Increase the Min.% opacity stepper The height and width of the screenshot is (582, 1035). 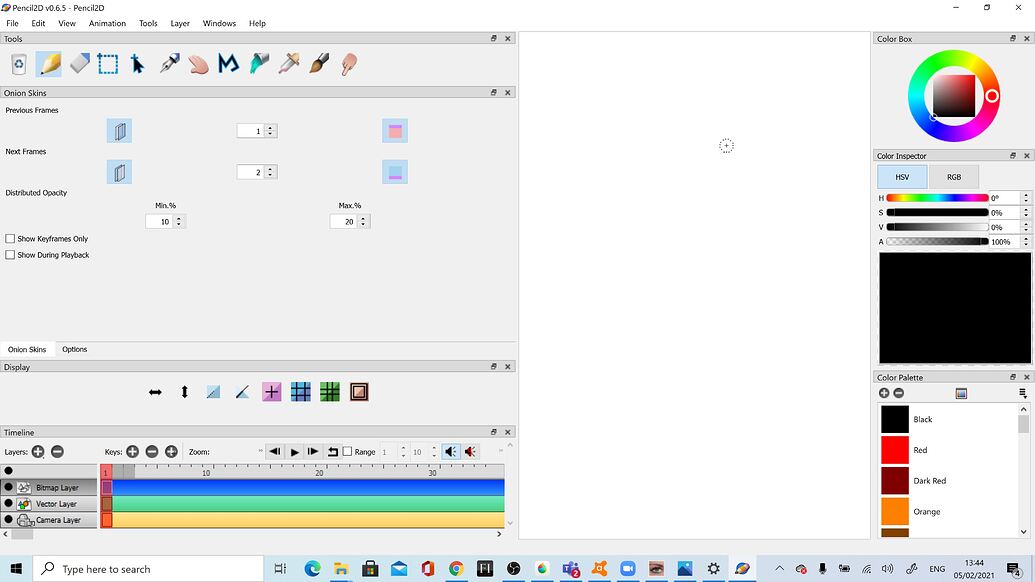tap(179, 218)
